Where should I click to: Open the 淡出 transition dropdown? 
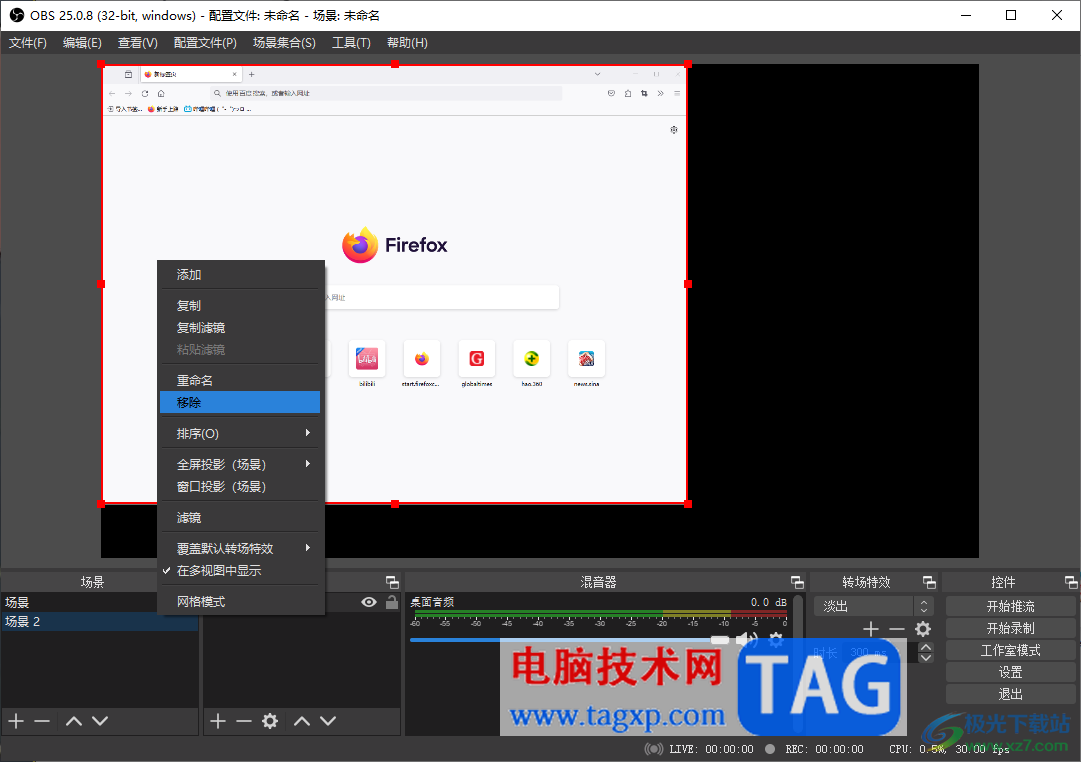(x=873, y=606)
